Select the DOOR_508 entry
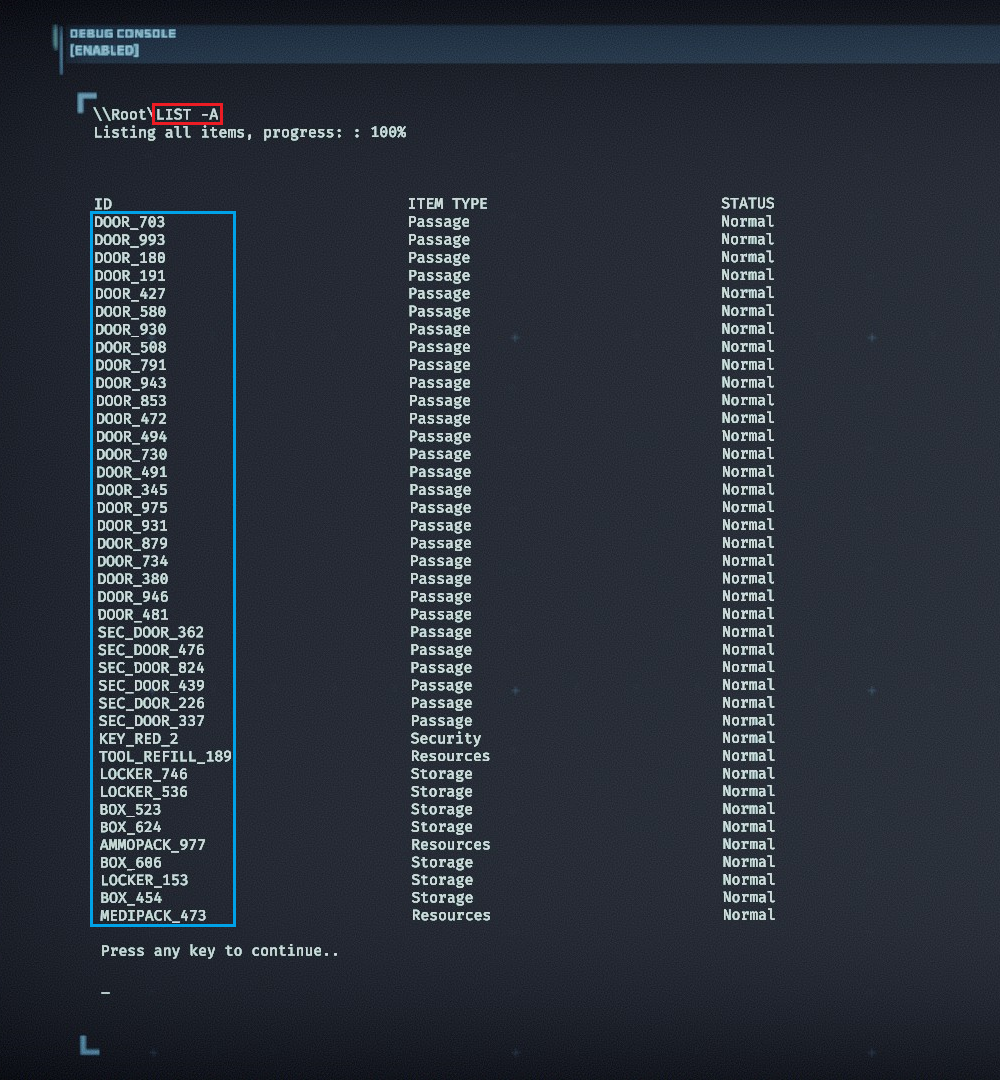Screen dimensions: 1000x1080 click(130, 347)
